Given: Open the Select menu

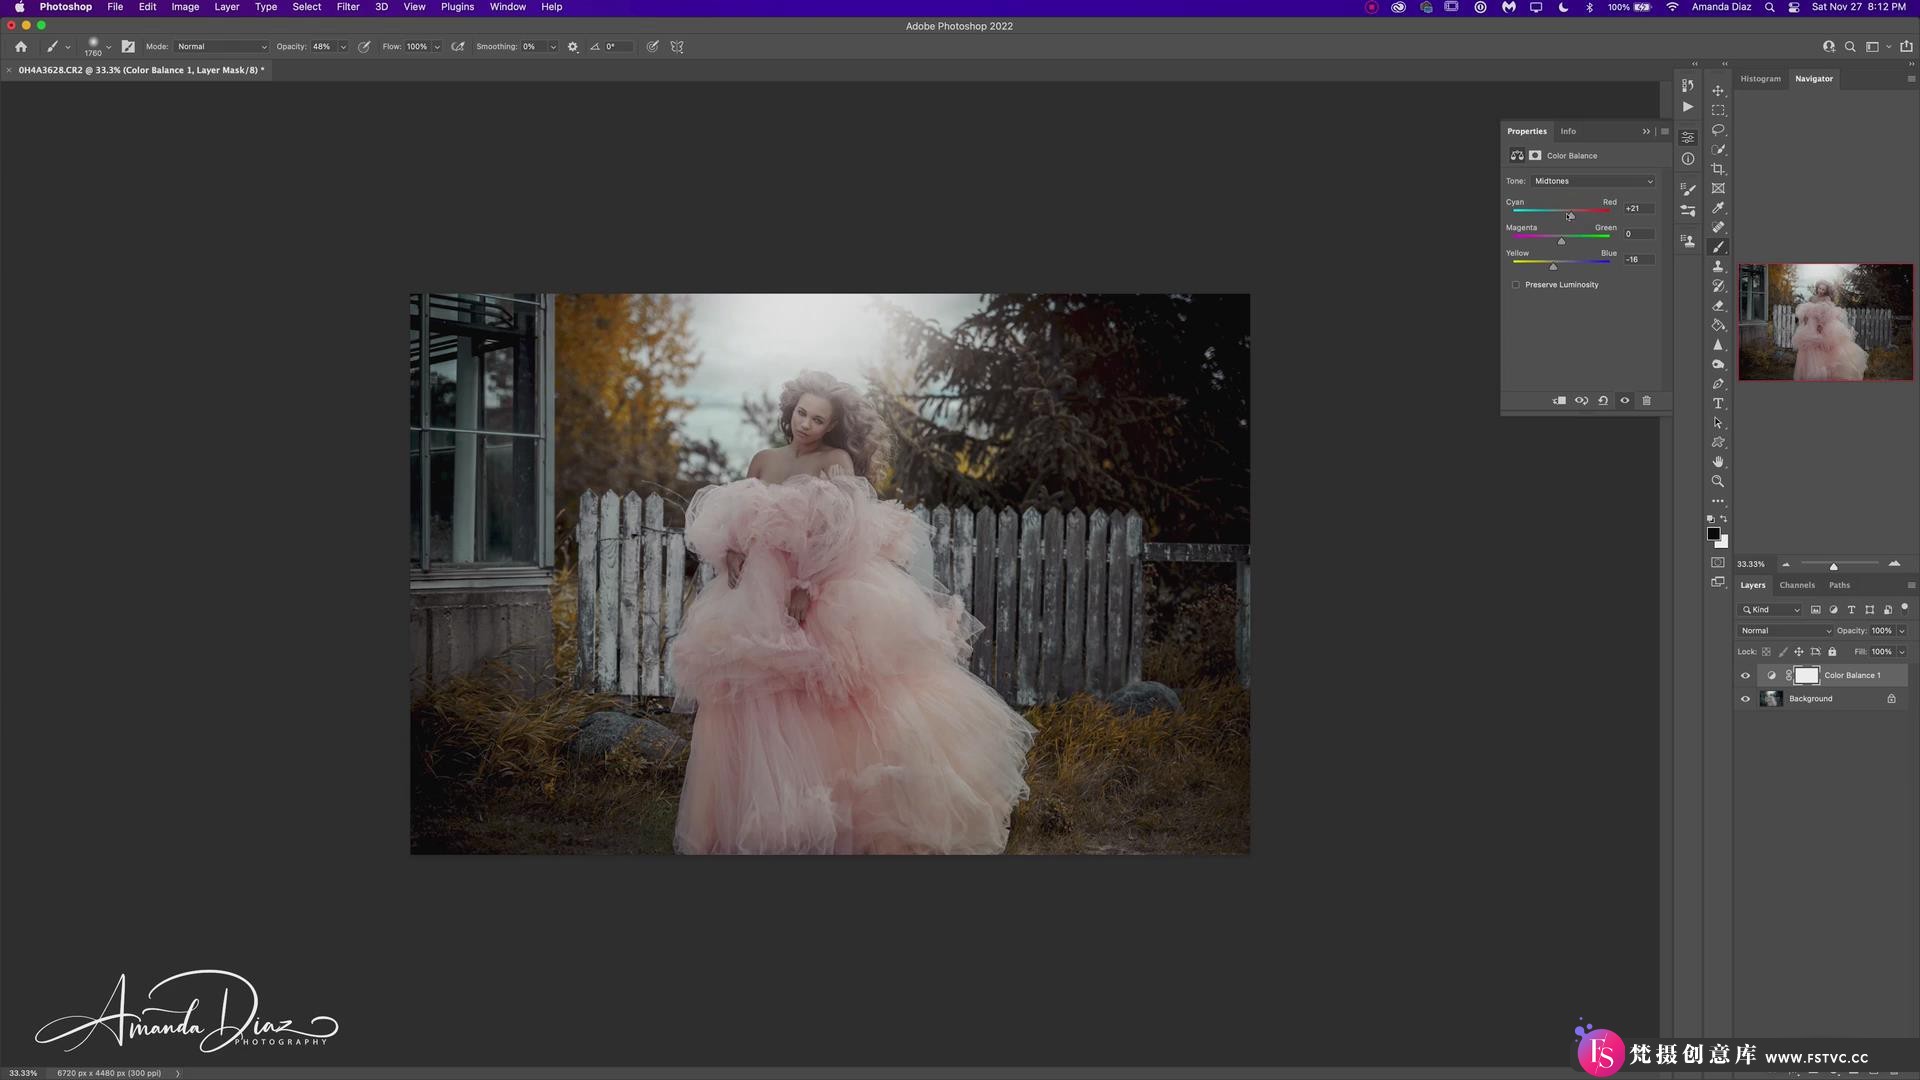Looking at the screenshot, I should (307, 7).
